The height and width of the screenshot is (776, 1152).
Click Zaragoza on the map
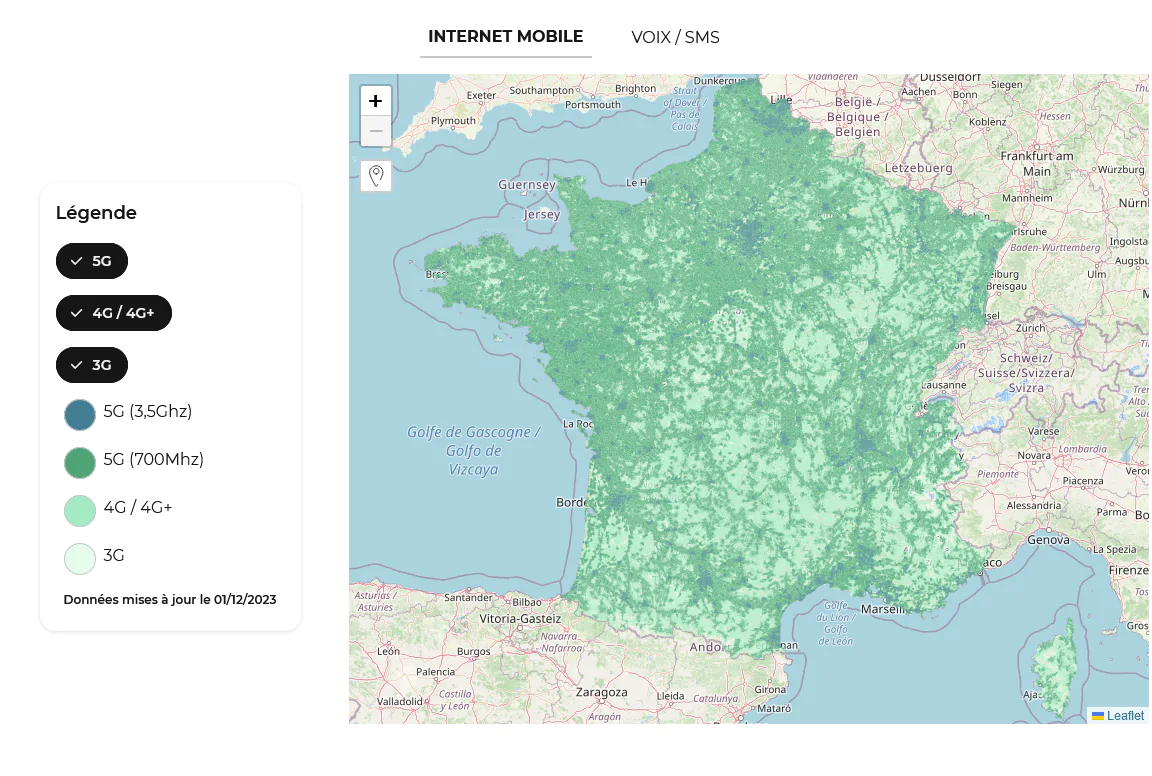(x=602, y=692)
